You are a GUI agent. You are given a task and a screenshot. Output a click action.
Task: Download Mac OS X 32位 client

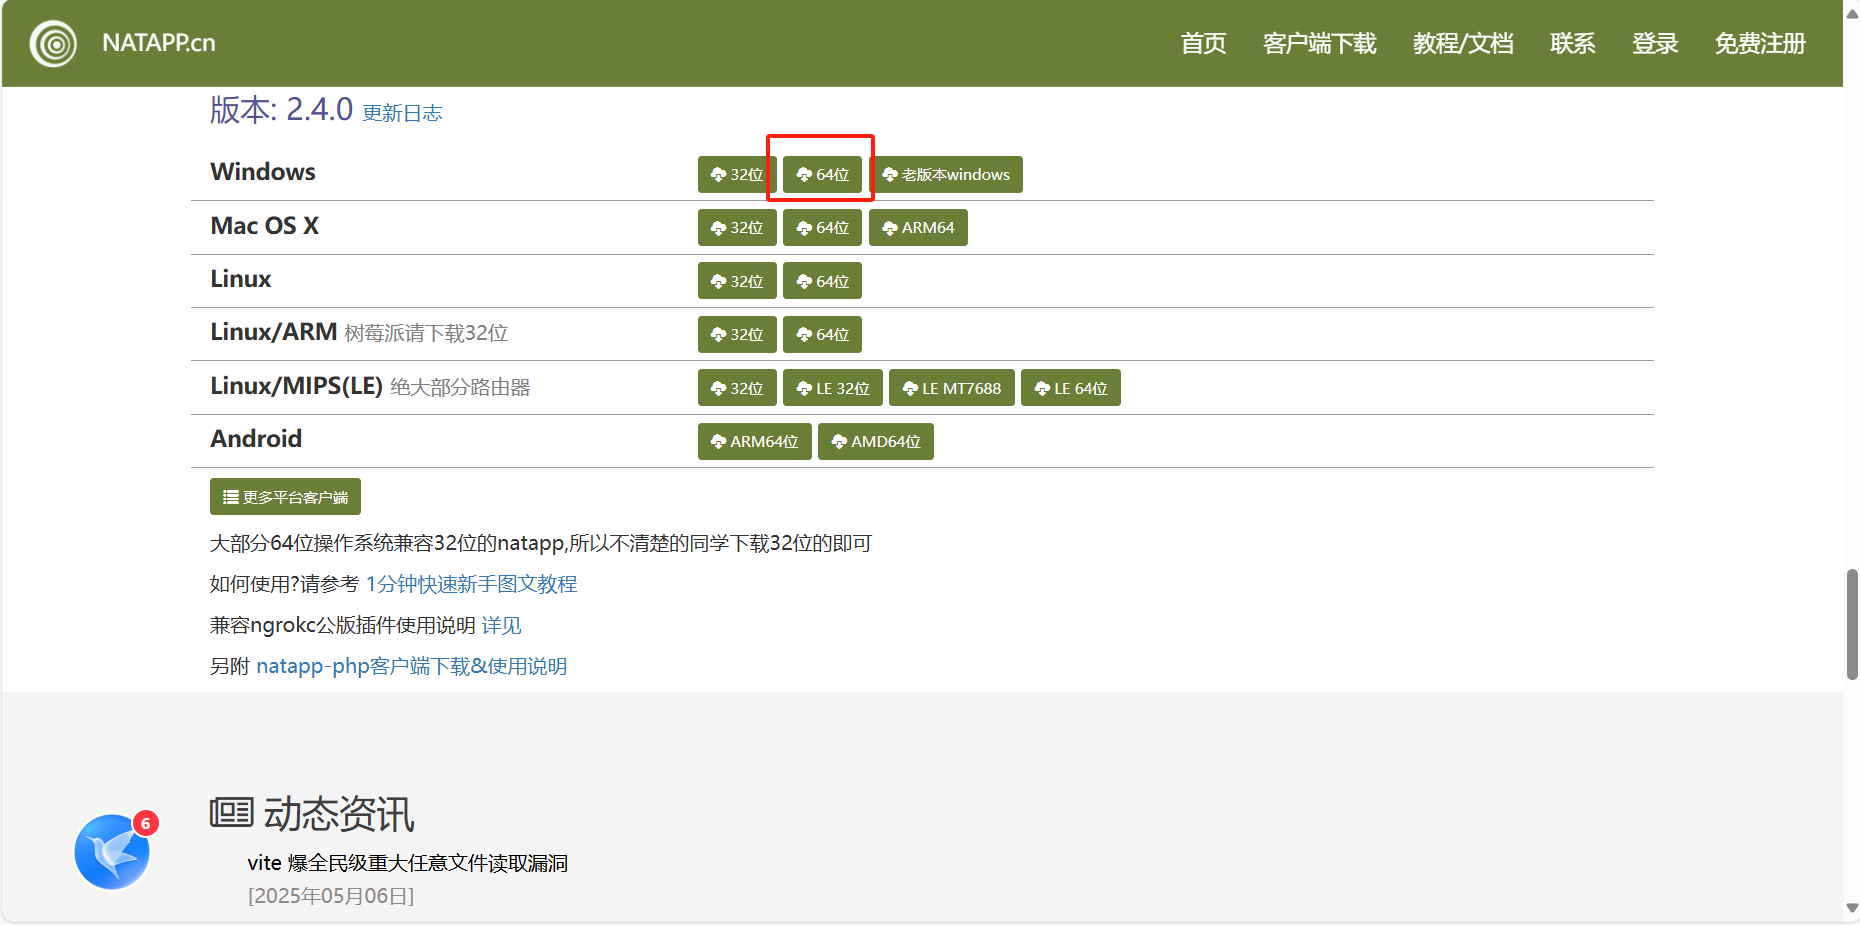click(737, 227)
